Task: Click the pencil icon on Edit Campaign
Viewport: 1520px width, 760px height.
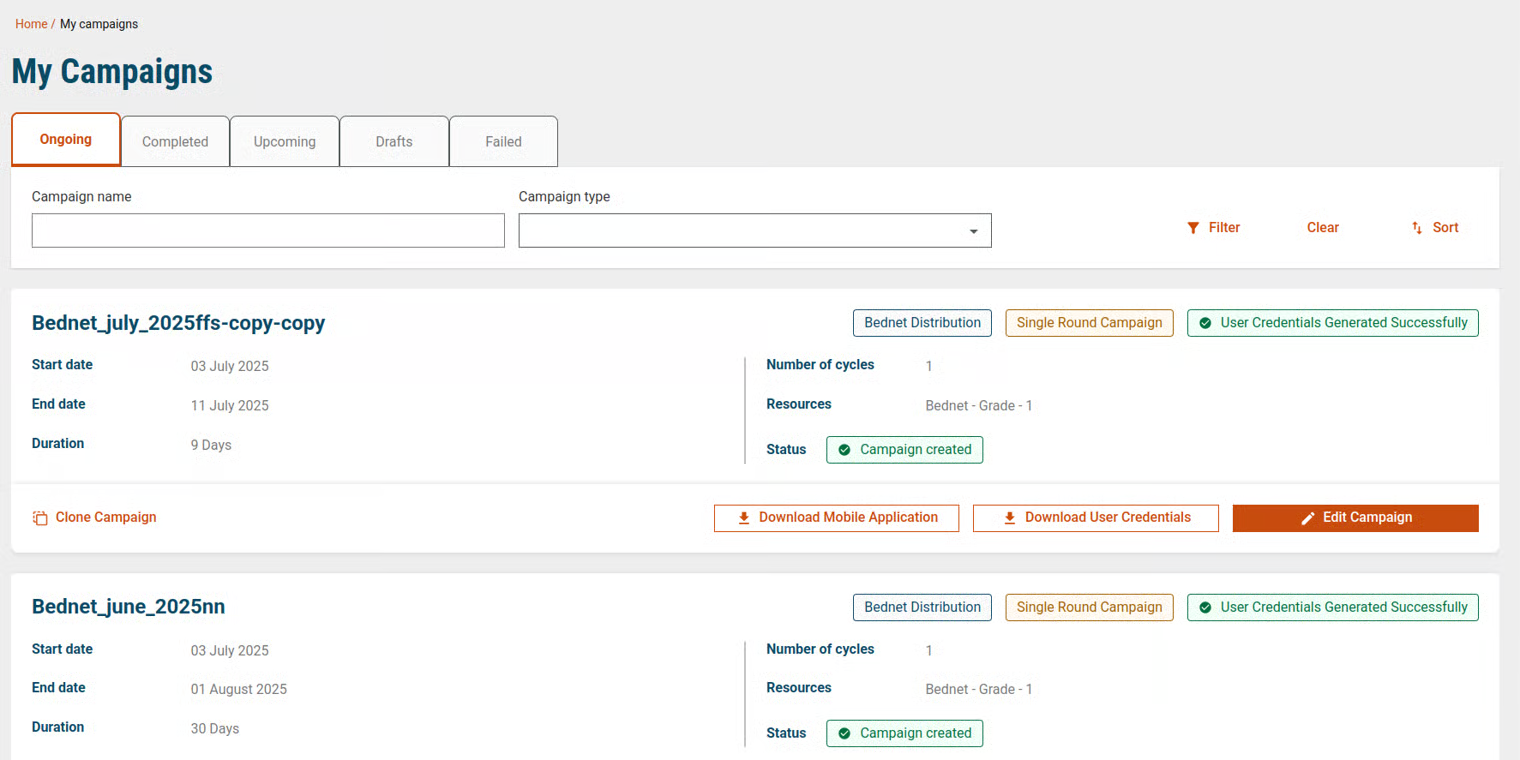Action: click(x=1307, y=518)
